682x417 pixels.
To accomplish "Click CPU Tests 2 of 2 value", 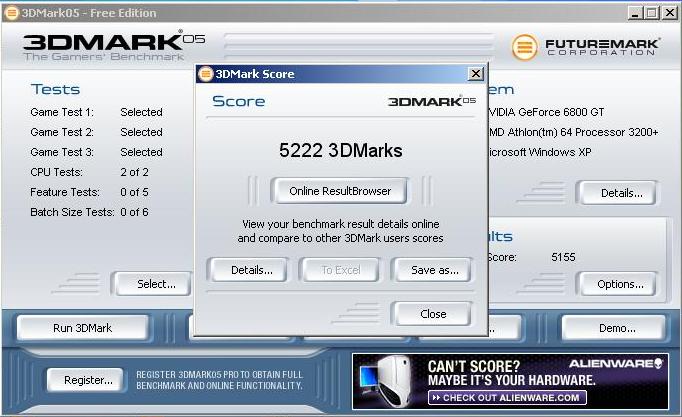I will [134, 172].
